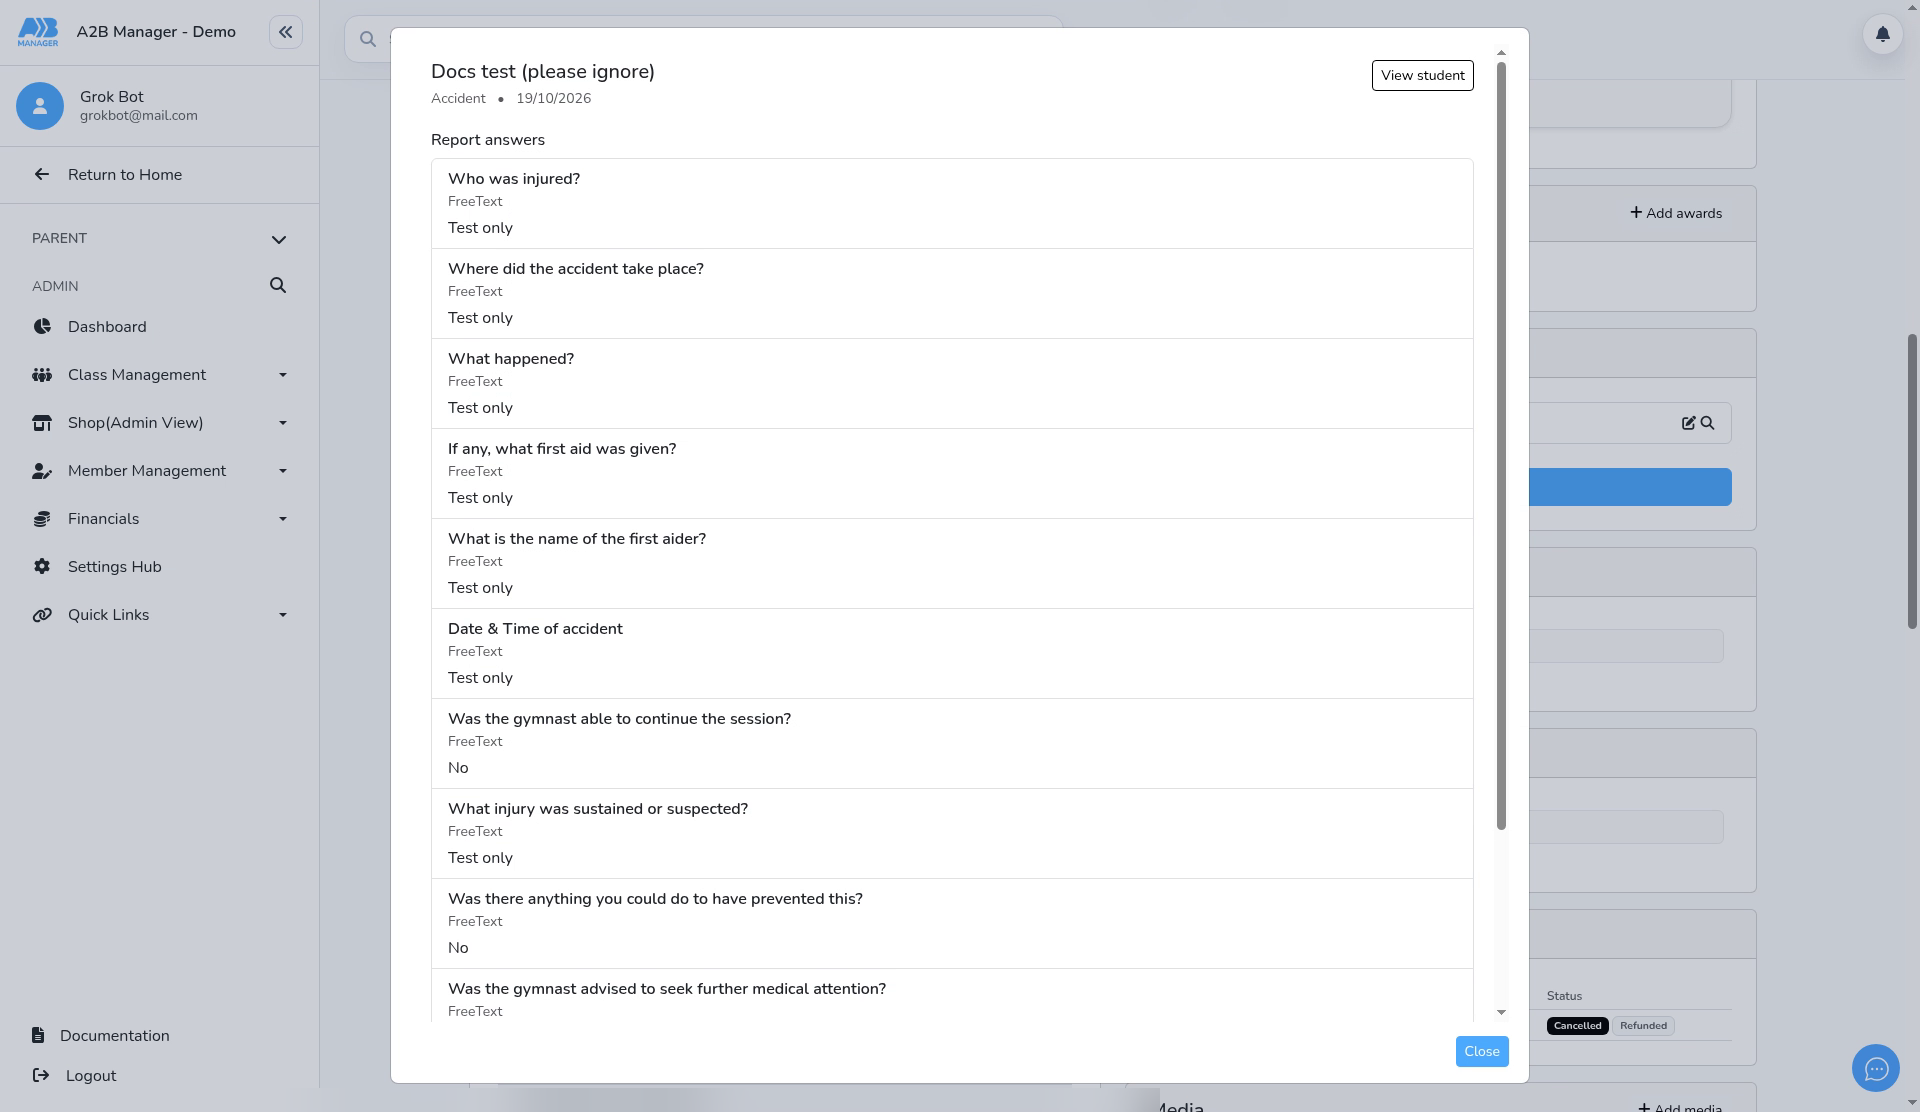Click the View student button

[1422, 75]
